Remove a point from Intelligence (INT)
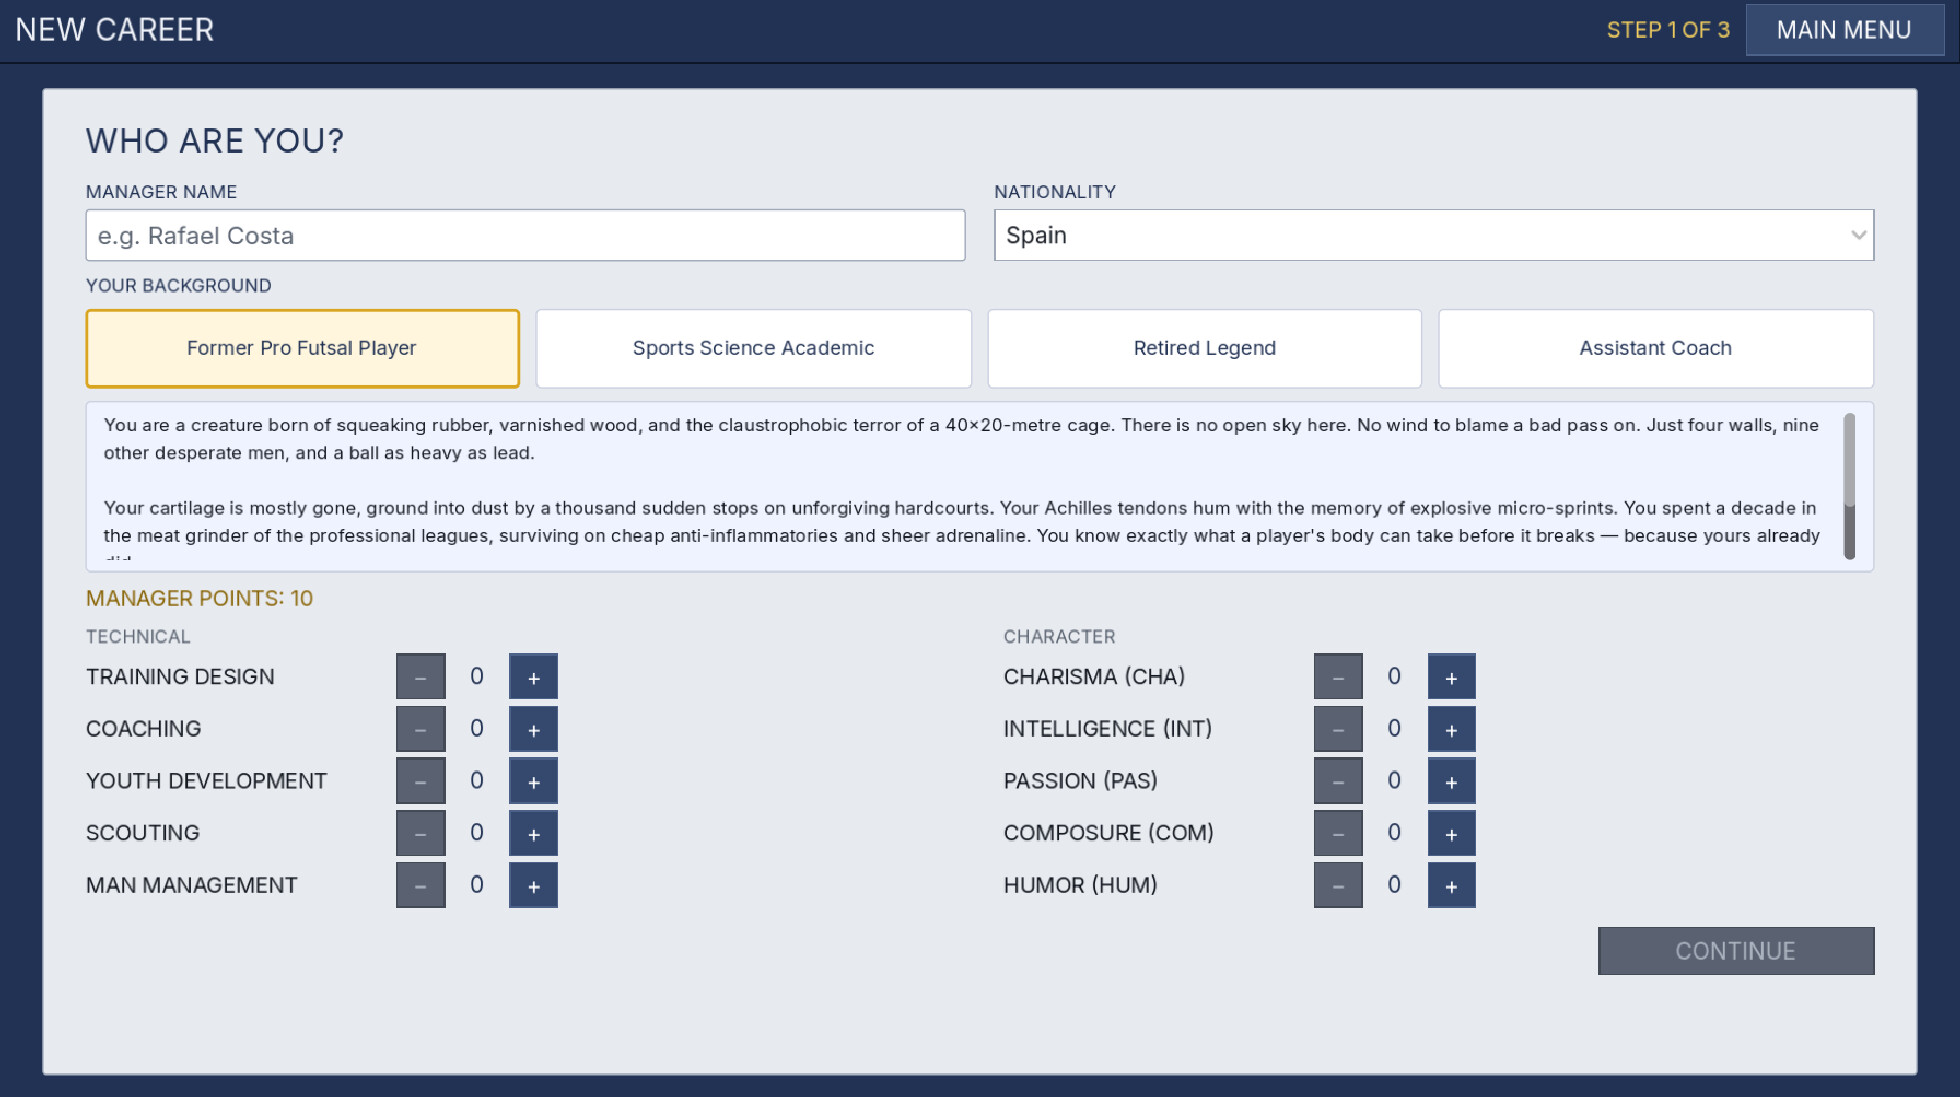The height and width of the screenshot is (1097, 1960). (1338, 729)
